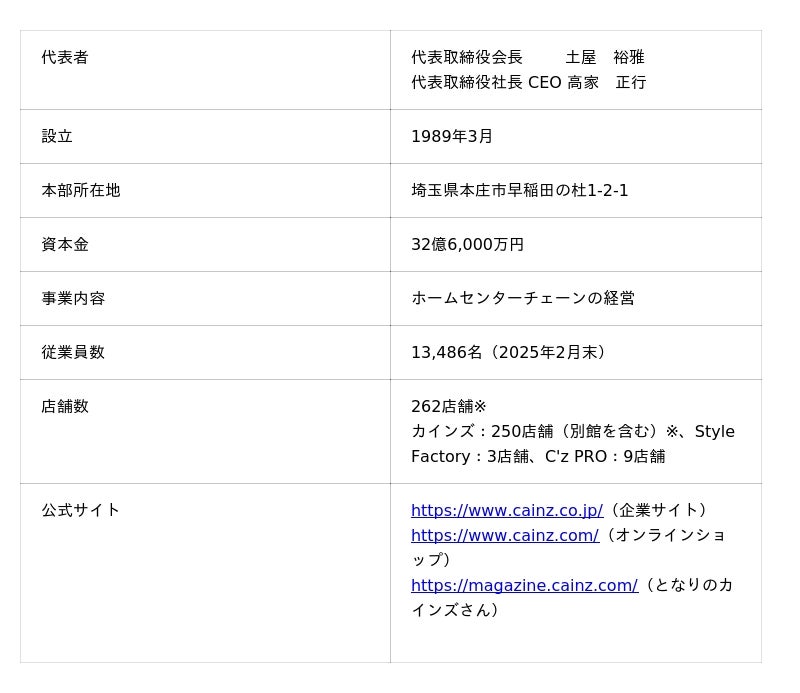800x693 pixels.
Task: Click the CEO 高家 正行 line
Action: tap(528, 82)
